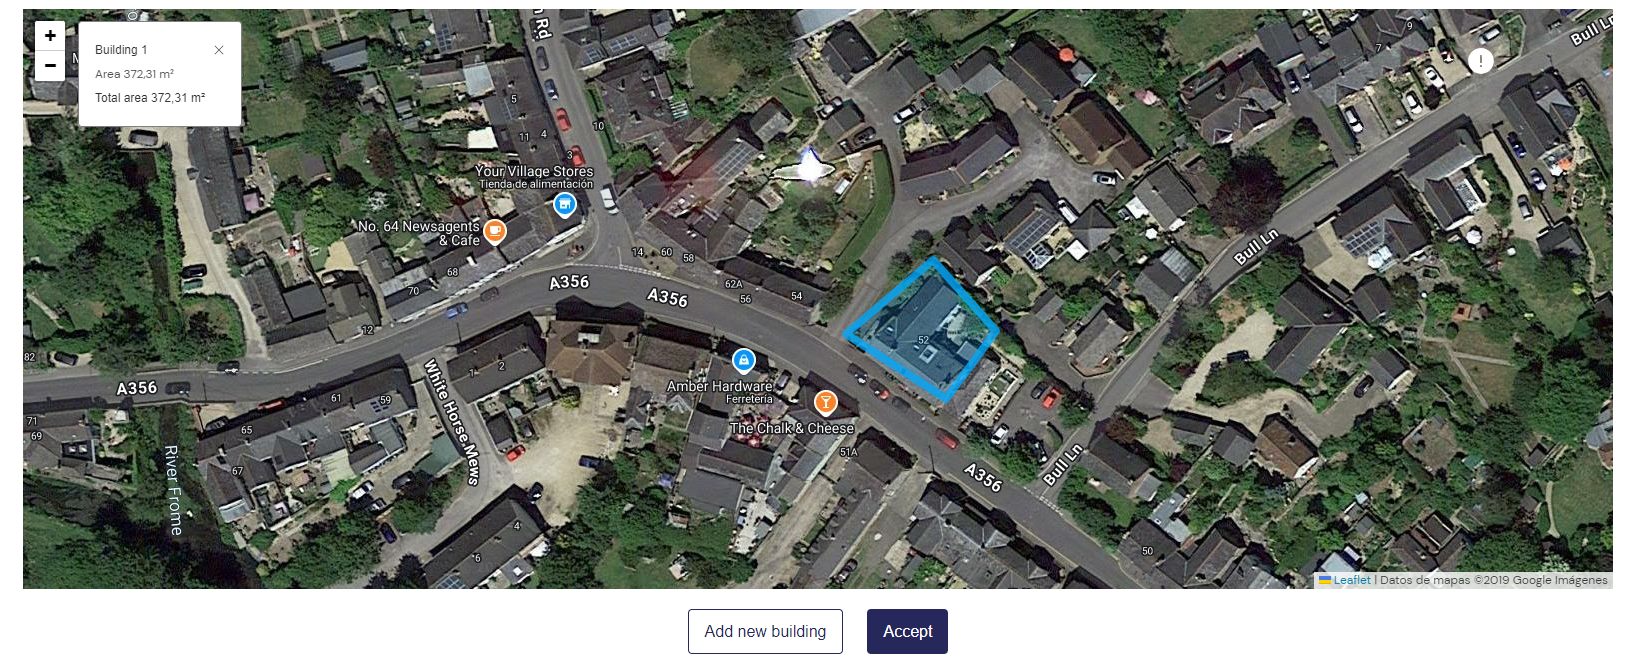Click the Amber Hardware label text
The image size is (1639, 661).
tap(720, 386)
